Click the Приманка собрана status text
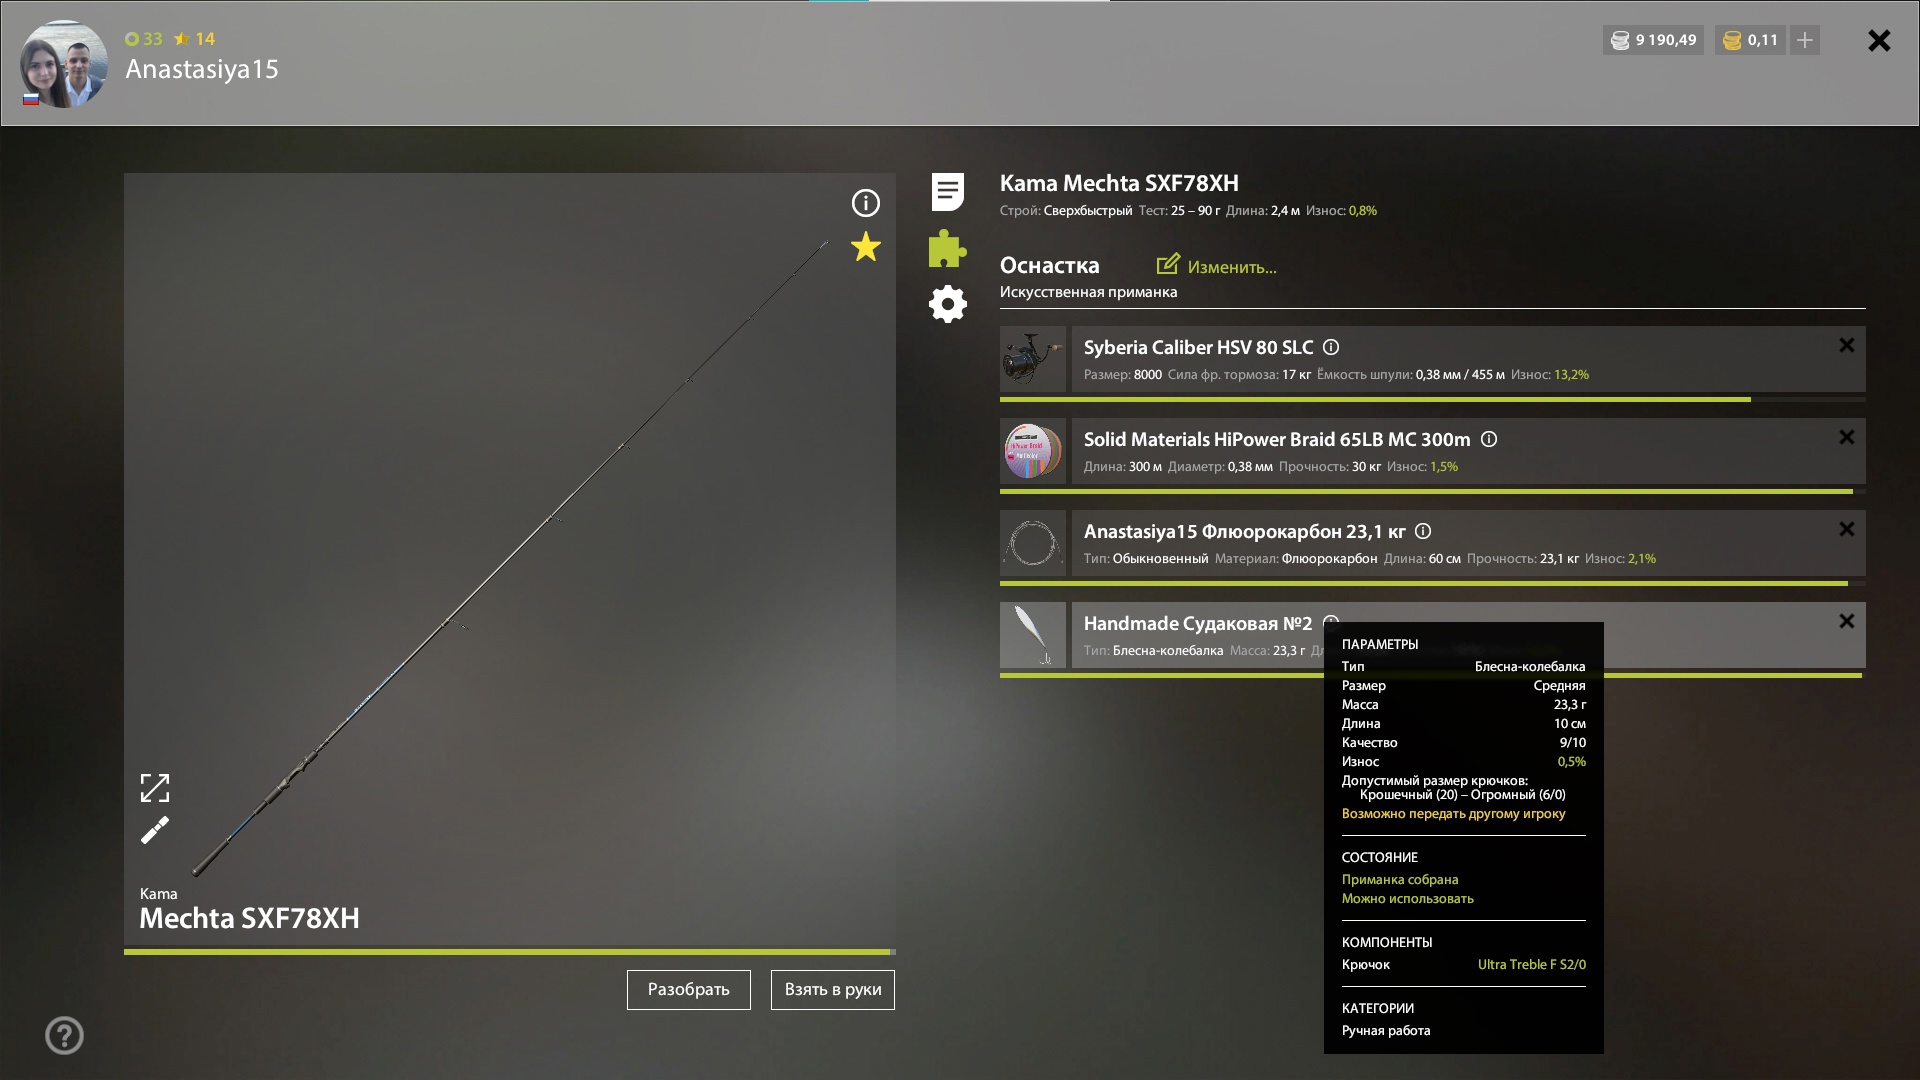Image resolution: width=1920 pixels, height=1080 pixels. point(1399,879)
